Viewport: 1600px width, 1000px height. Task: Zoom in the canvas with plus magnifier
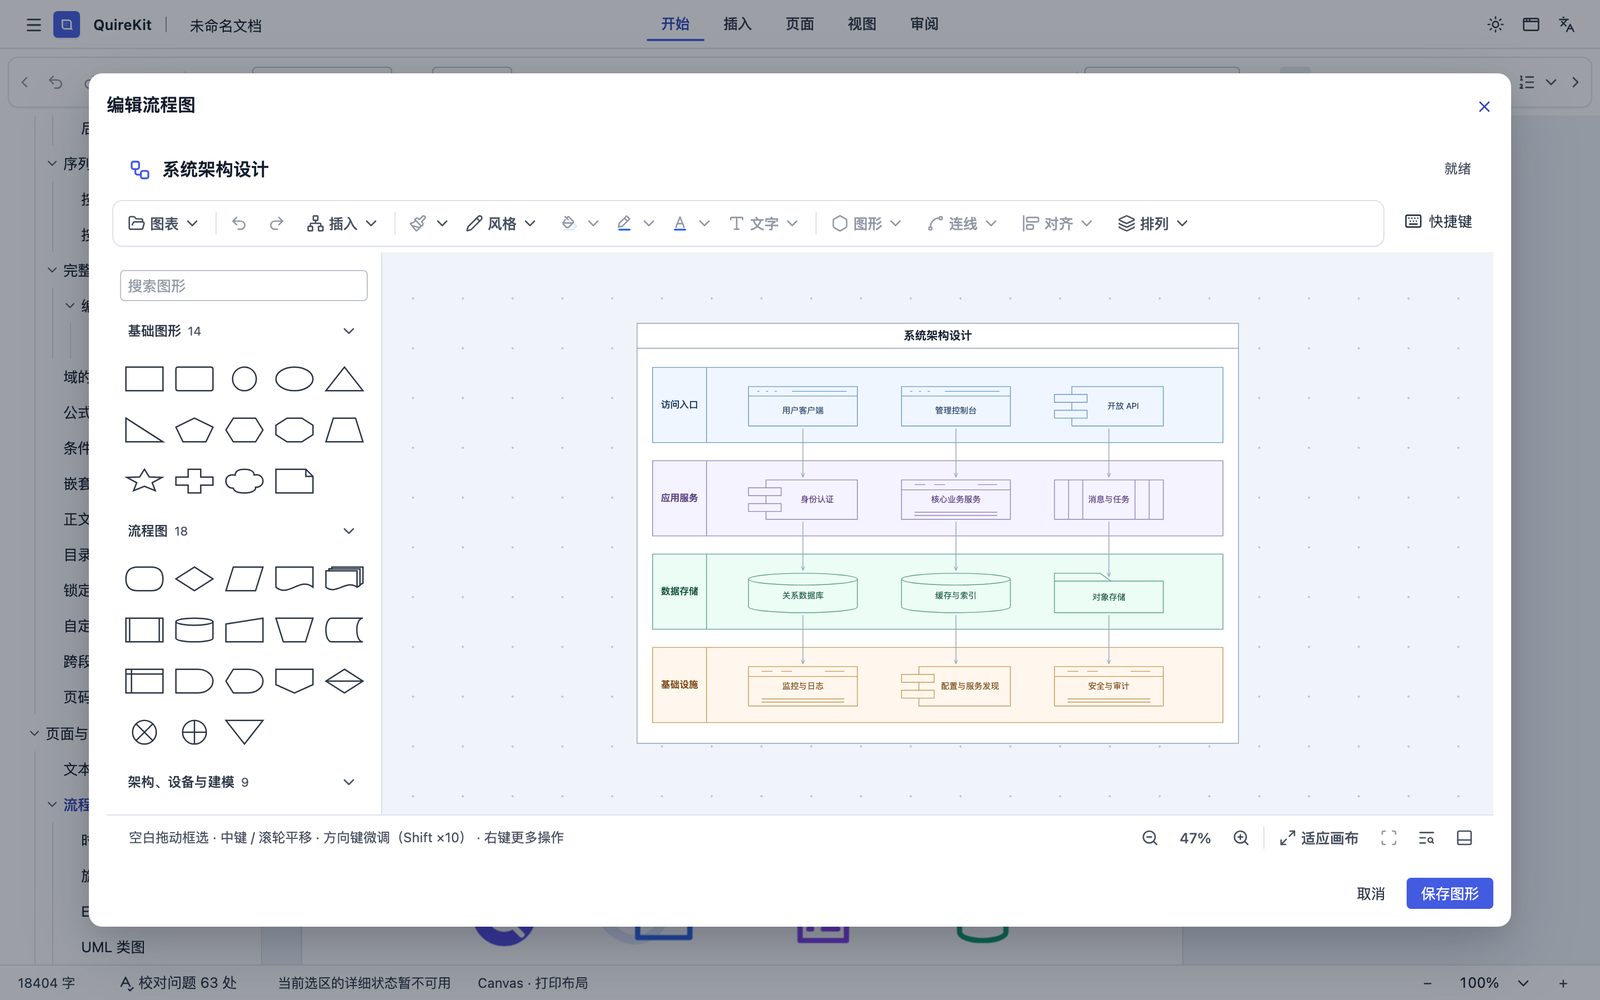click(x=1241, y=838)
